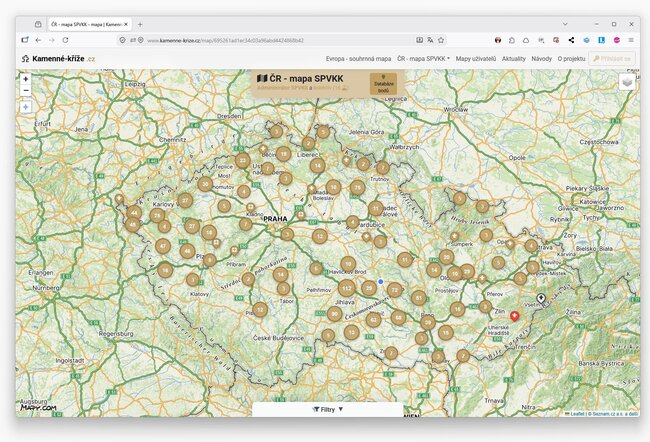Viewport: 650px width, 442px height.
Task: Click the 45 cluster marker at western border
Action: pyautogui.click(x=132, y=224)
